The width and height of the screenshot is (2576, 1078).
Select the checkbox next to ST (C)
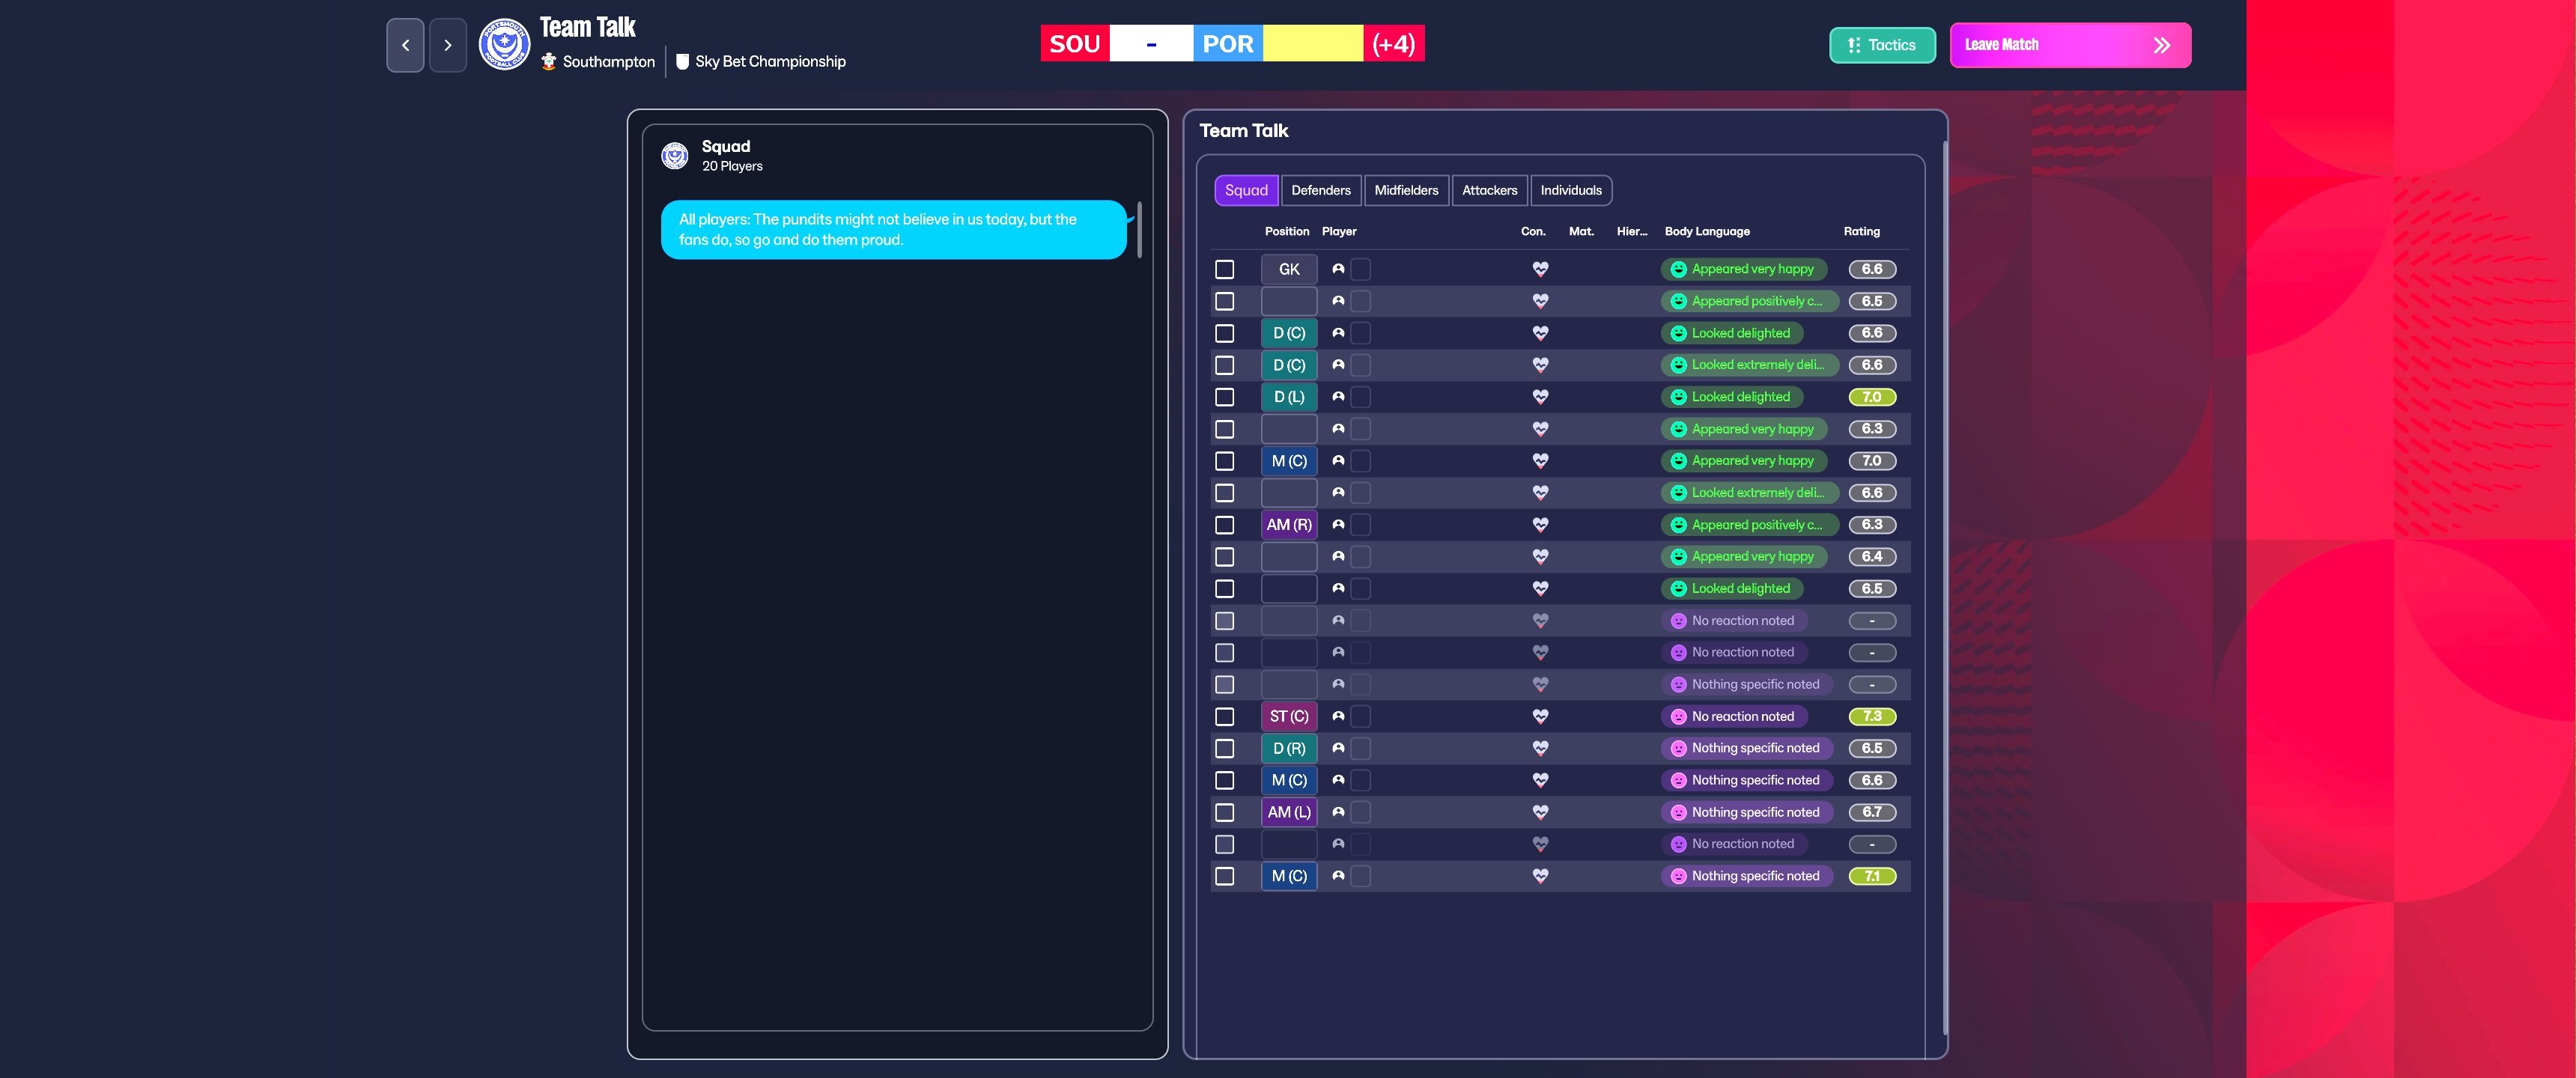point(1224,716)
